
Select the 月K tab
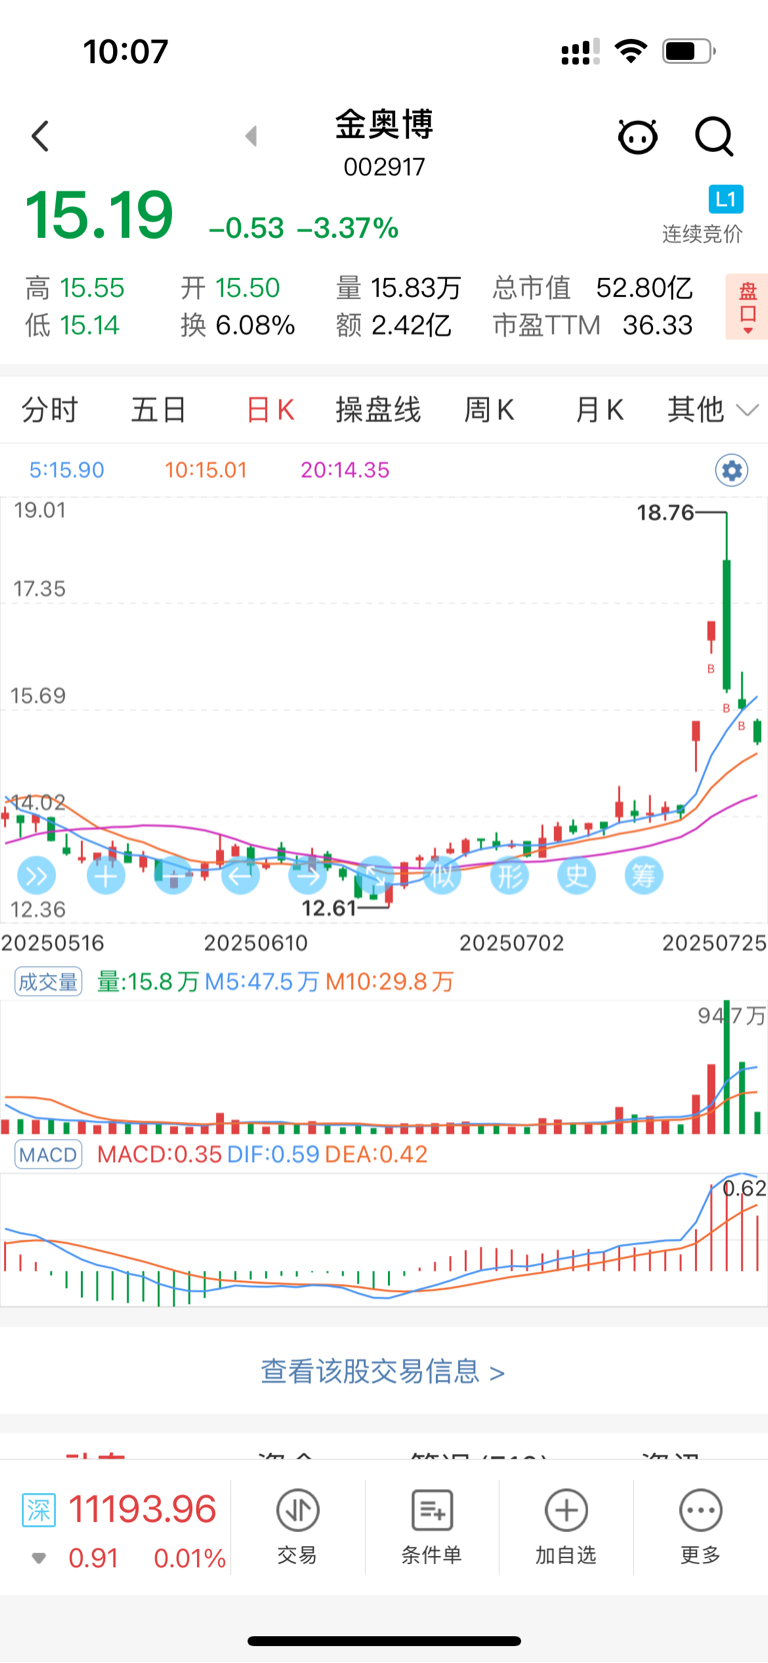pyautogui.click(x=599, y=410)
